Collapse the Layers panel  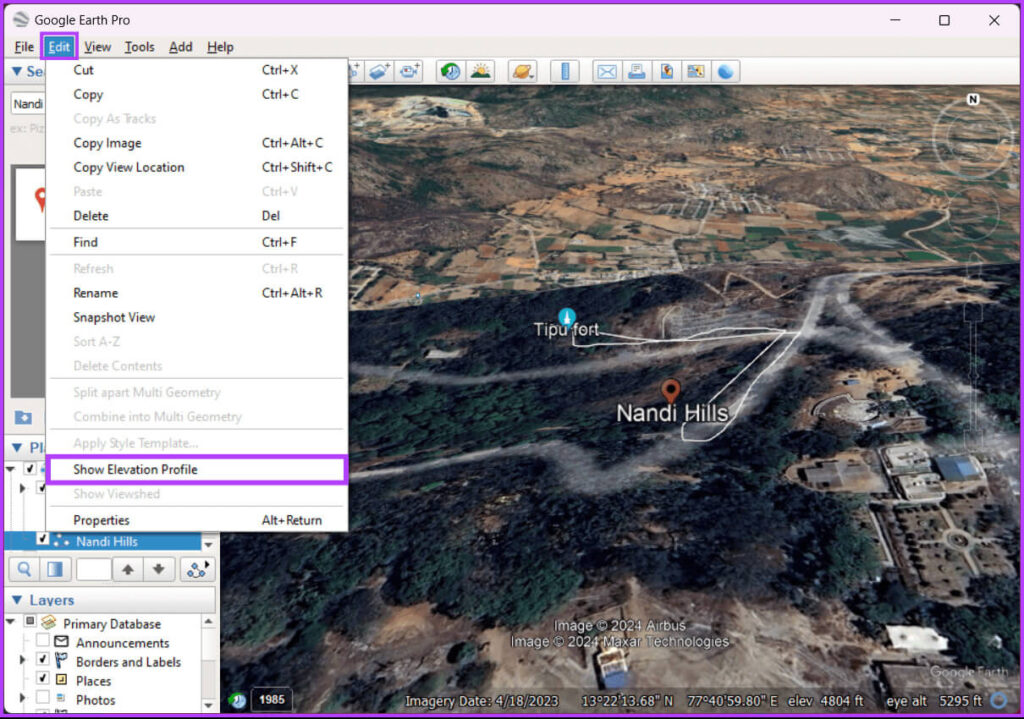17,600
